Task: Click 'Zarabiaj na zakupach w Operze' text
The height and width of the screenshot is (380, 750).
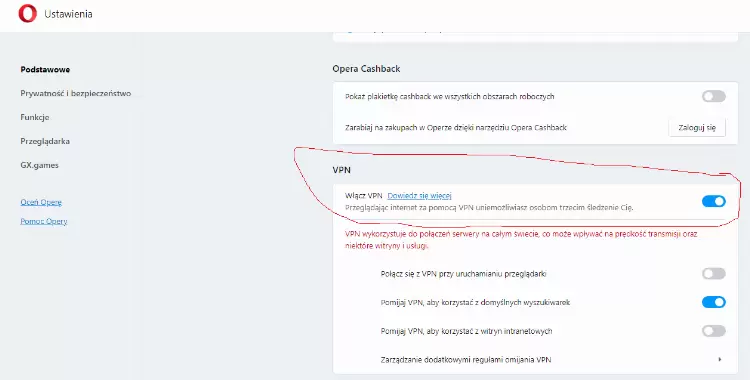Action: (x=456, y=128)
